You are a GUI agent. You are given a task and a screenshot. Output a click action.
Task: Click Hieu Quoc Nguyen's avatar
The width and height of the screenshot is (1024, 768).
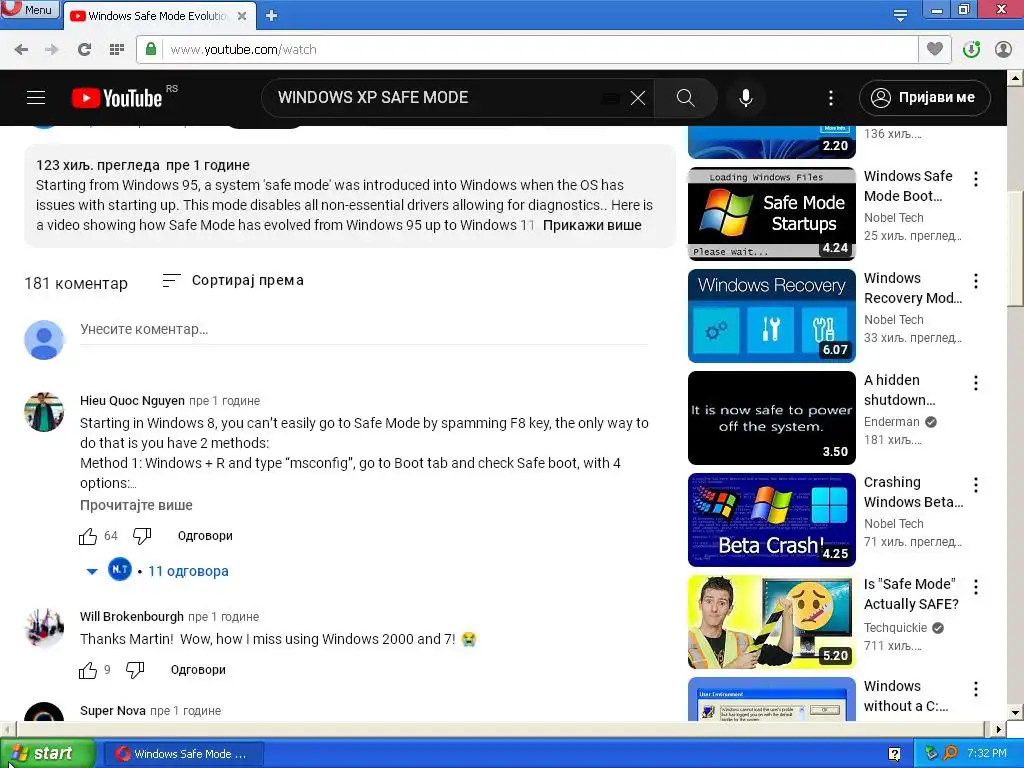(44, 412)
